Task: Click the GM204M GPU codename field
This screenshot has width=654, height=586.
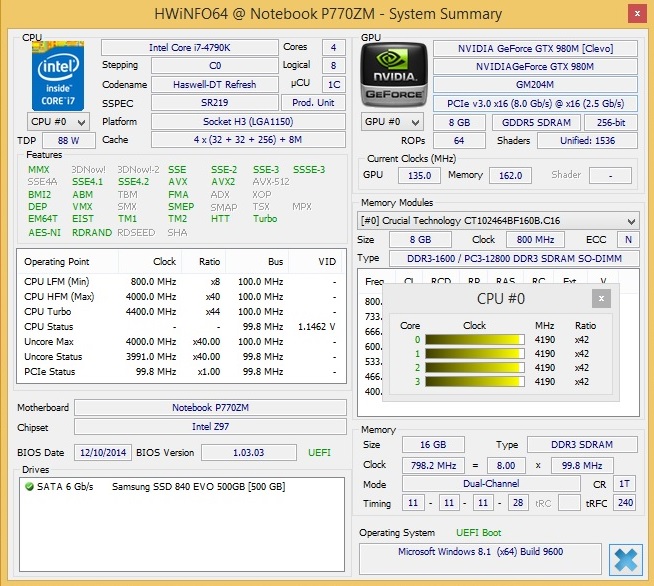Action: (536, 84)
